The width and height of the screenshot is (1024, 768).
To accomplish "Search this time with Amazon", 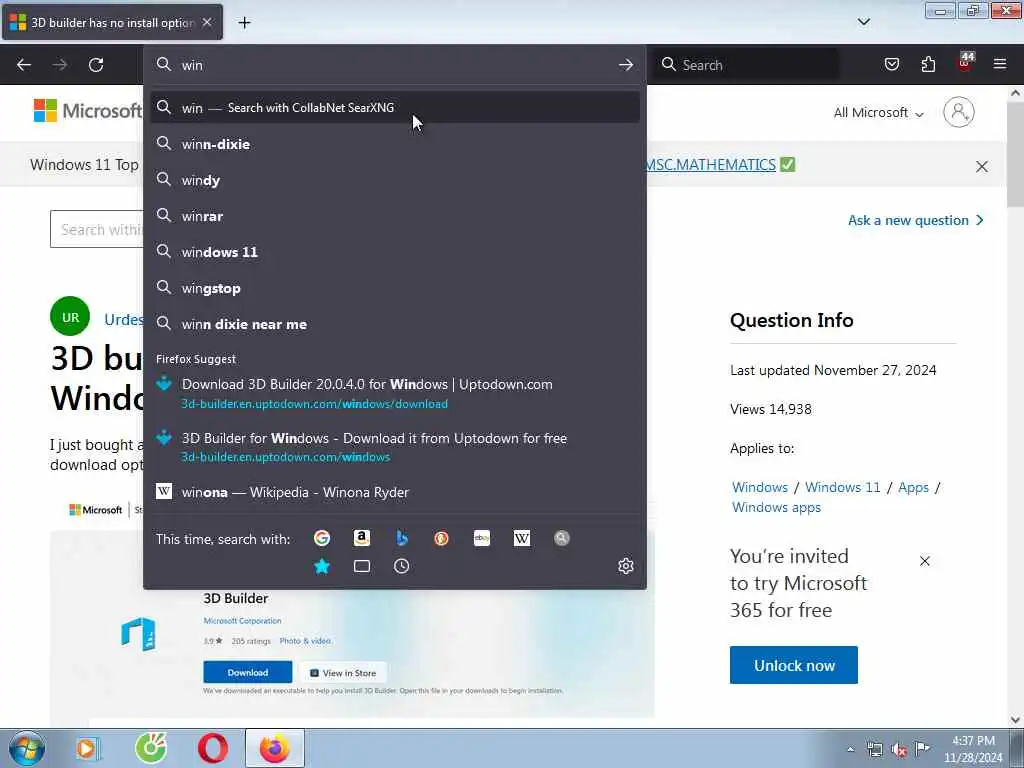I will 362,538.
